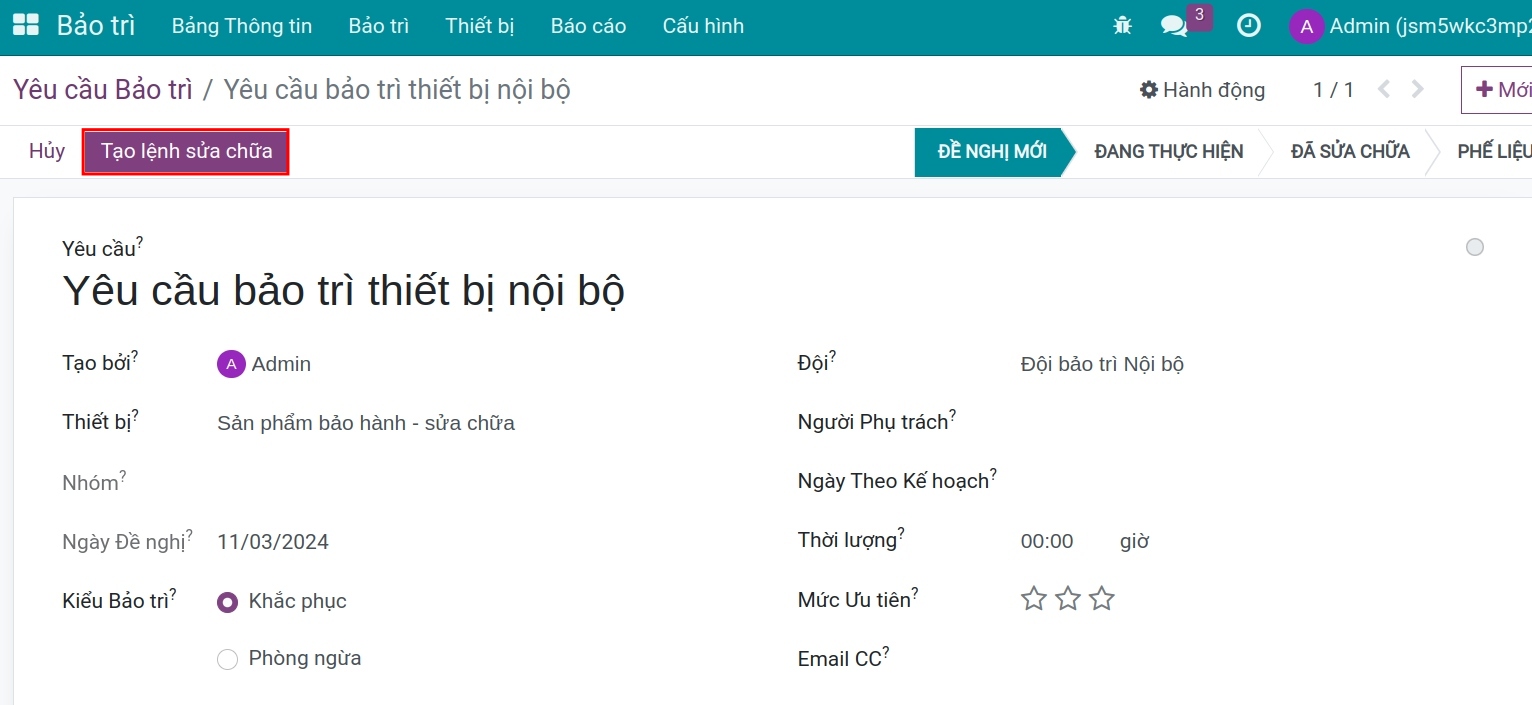Click the kanban state grey circle
The width and height of the screenshot is (1532, 705).
[x=1475, y=247]
